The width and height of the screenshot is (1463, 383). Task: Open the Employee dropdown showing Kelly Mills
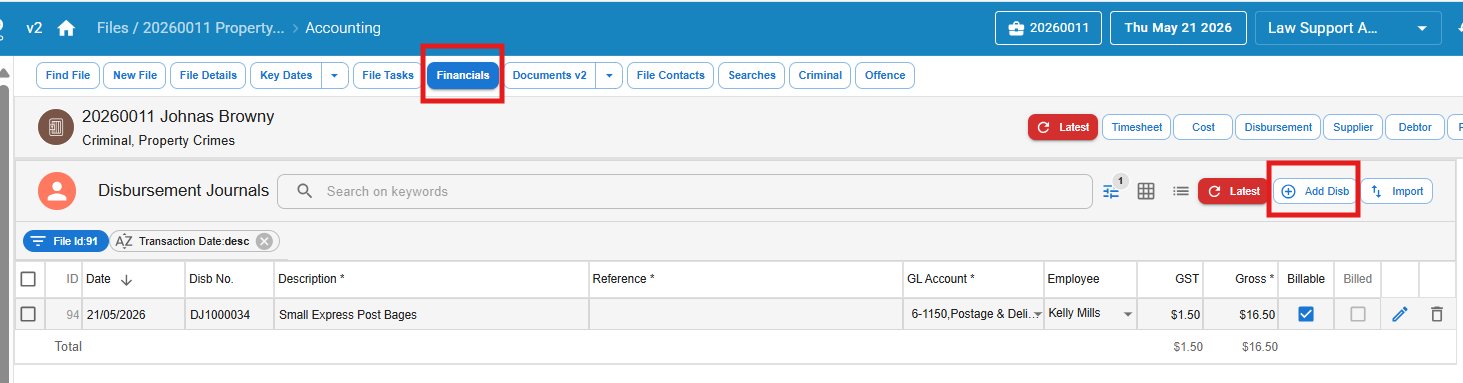pos(1129,315)
